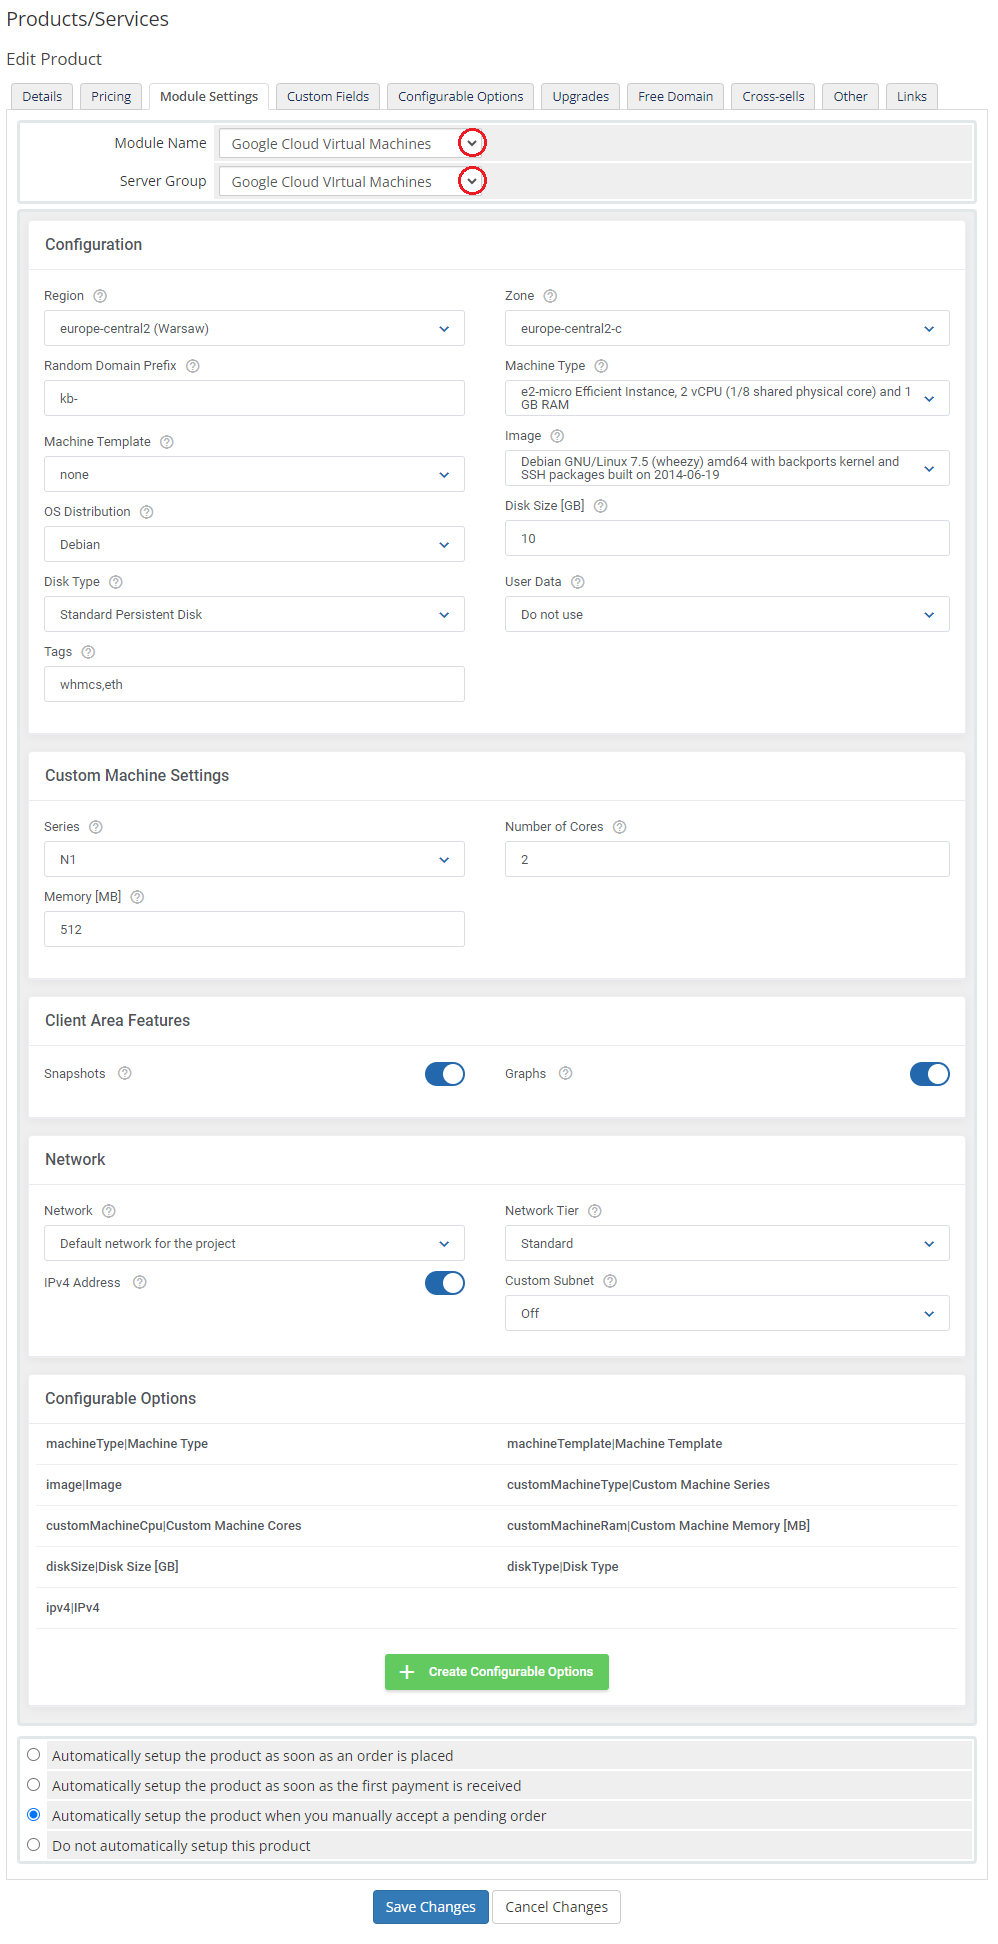Open the Custom Fields tab

click(x=328, y=96)
